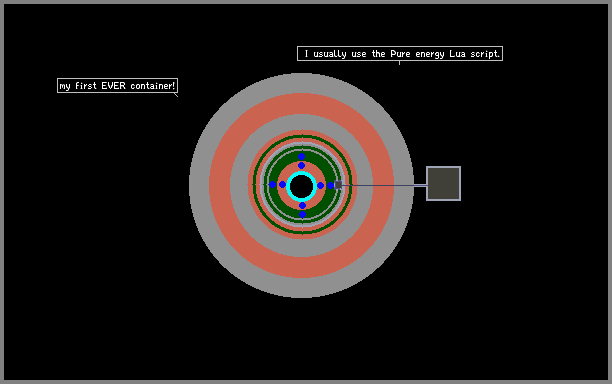Click the small gray square inside rings
This screenshot has width=612, height=384.
[x=338, y=185]
